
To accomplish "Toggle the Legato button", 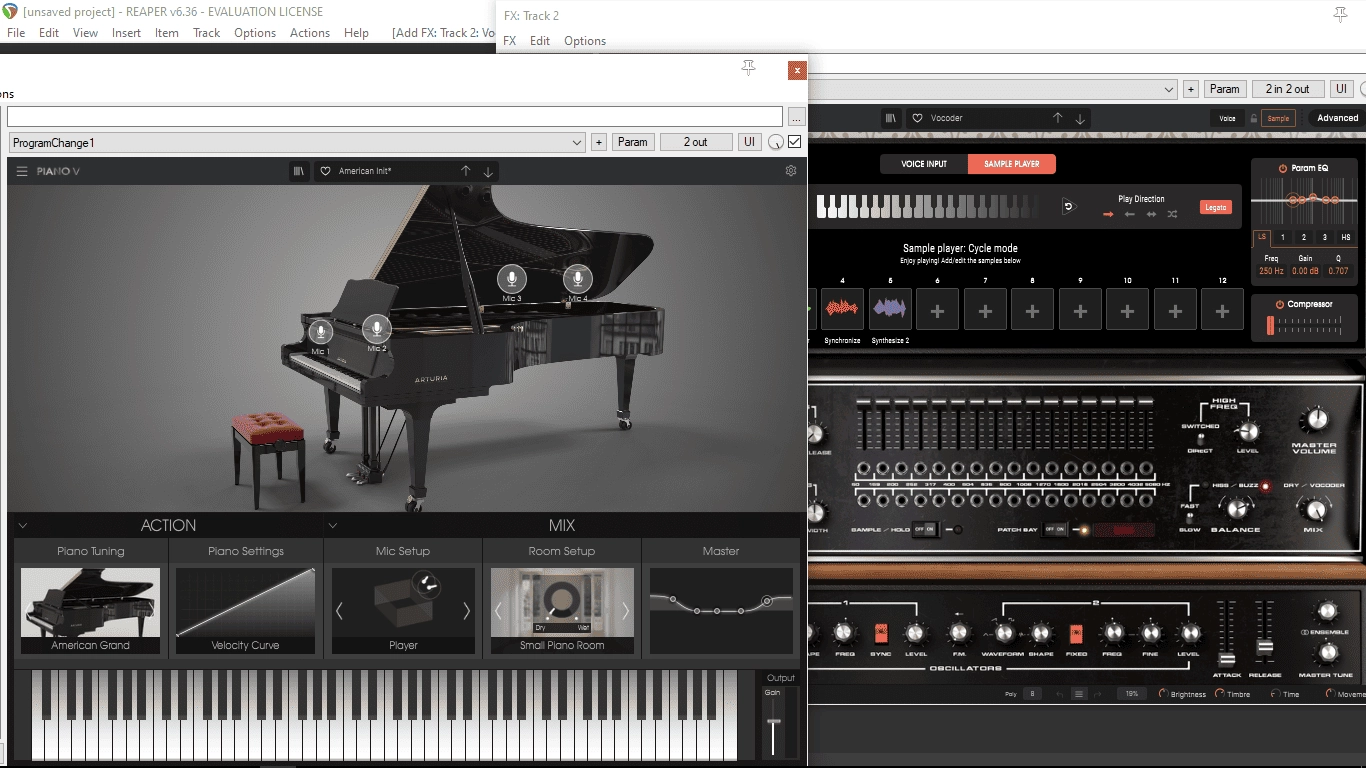I will click(x=1215, y=207).
